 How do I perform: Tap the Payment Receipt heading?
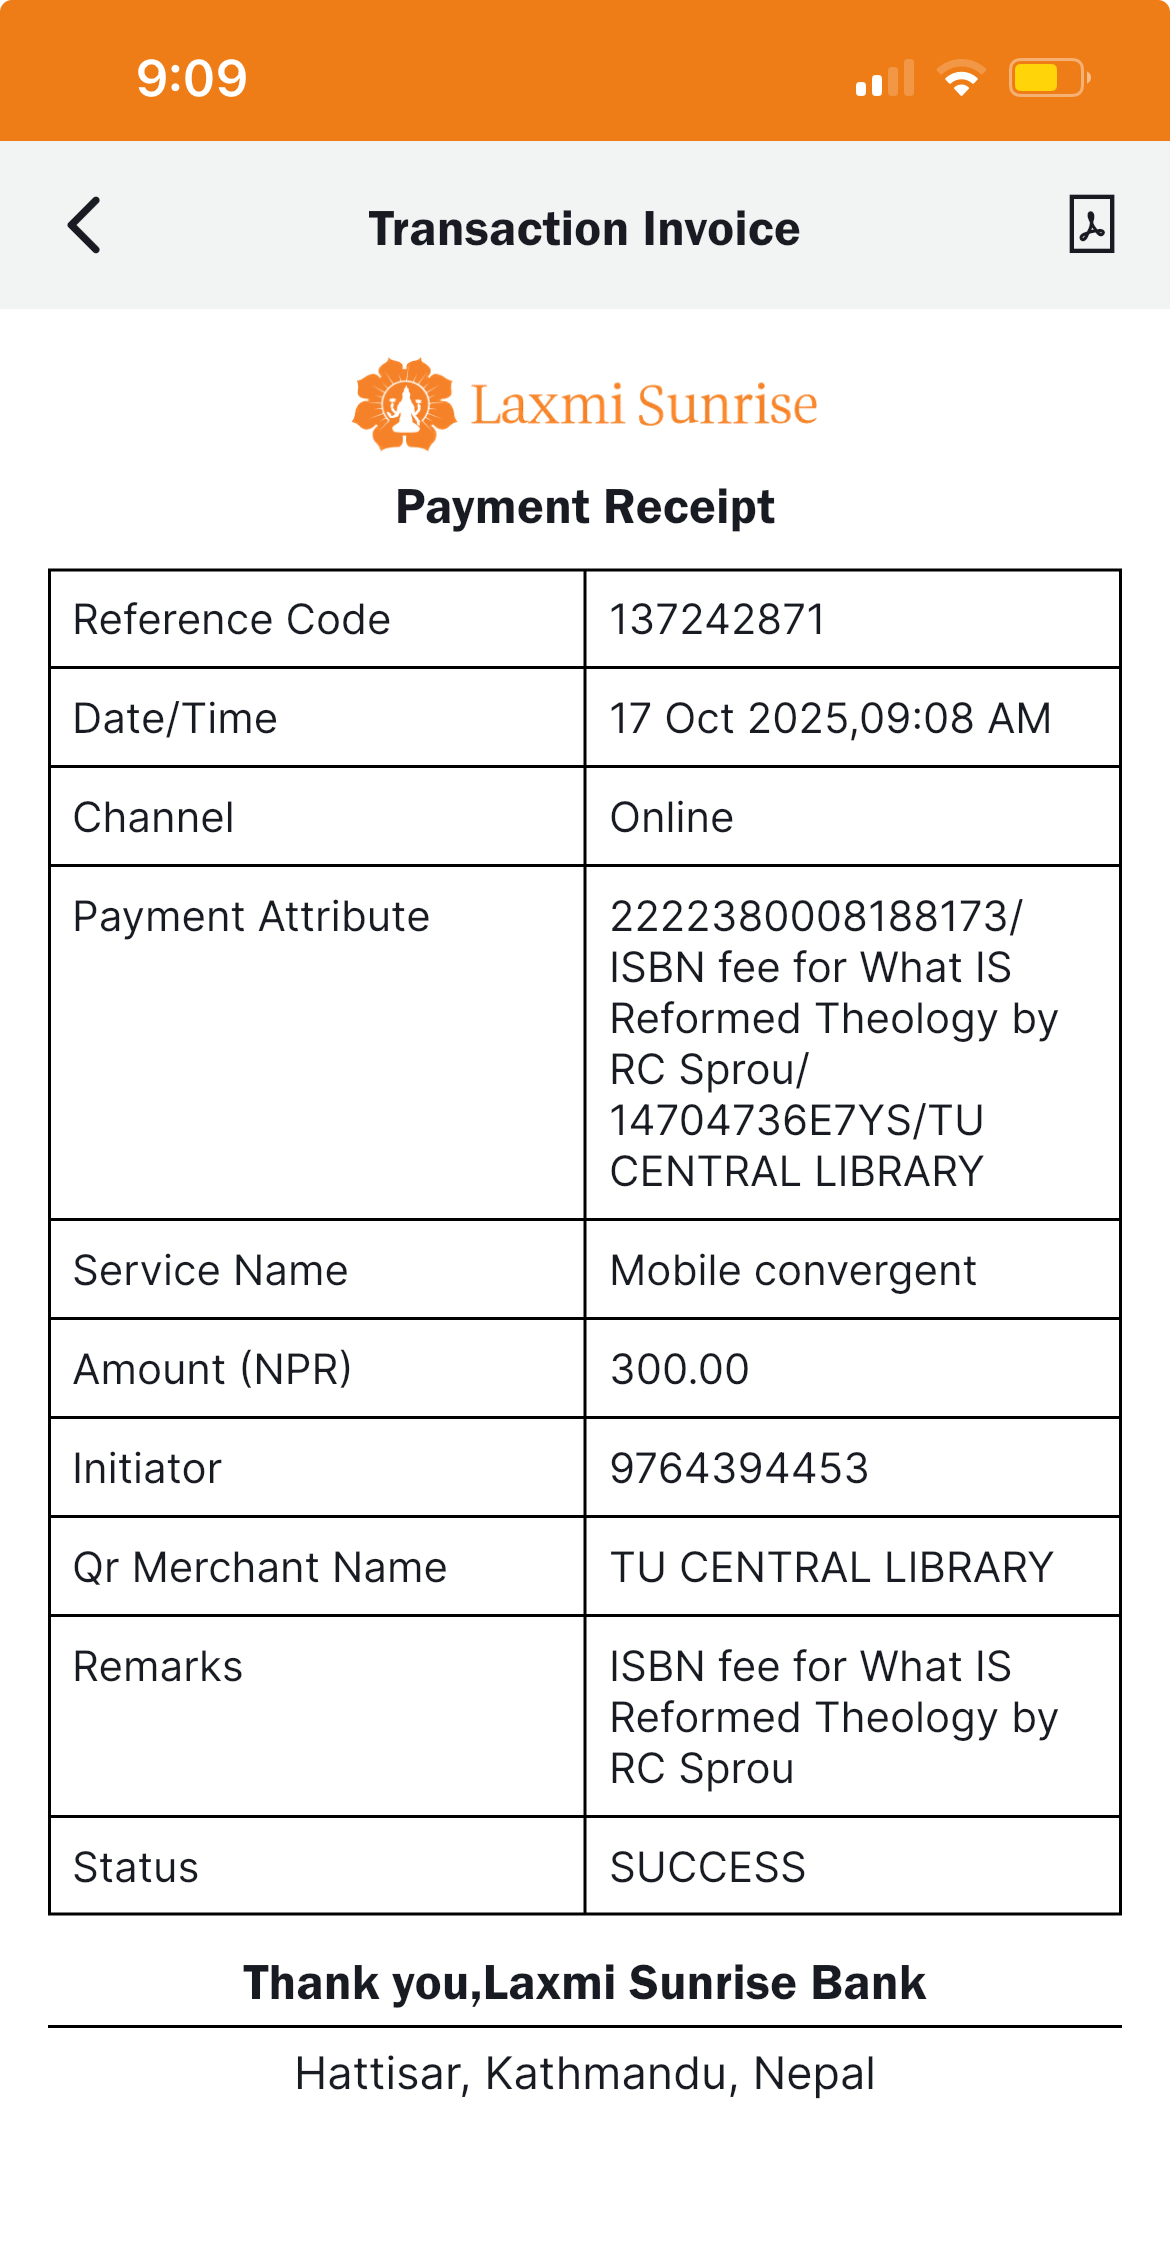click(585, 507)
